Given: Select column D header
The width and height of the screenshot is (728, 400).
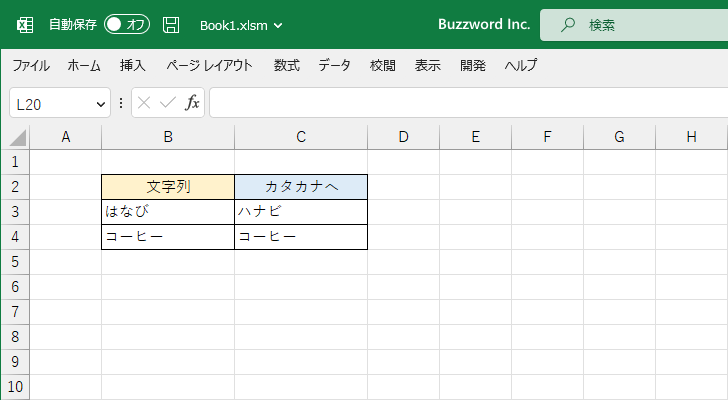Looking at the screenshot, I should [x=403, y=137].
